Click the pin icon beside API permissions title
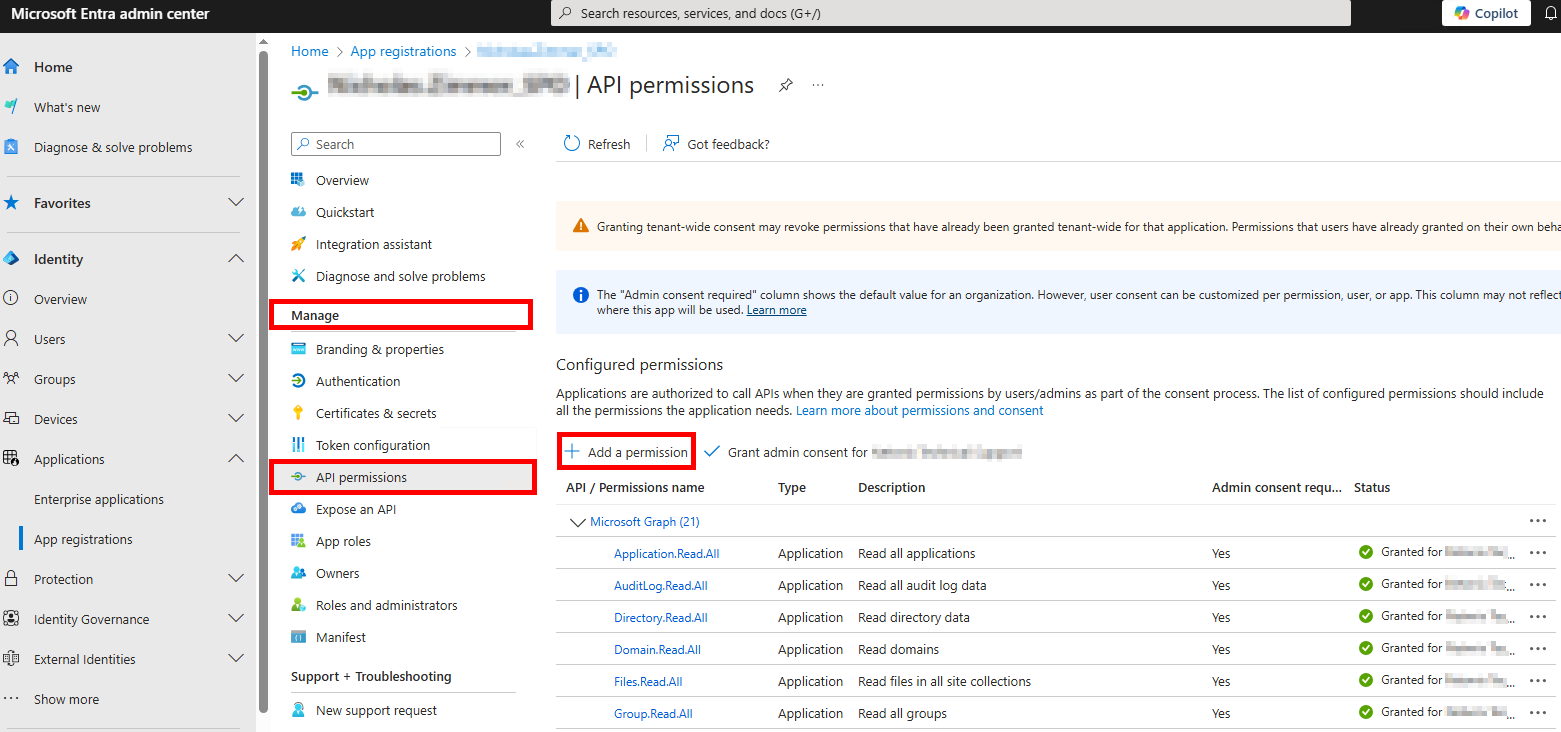1561x732 pixels. click(x=786, y=86)
